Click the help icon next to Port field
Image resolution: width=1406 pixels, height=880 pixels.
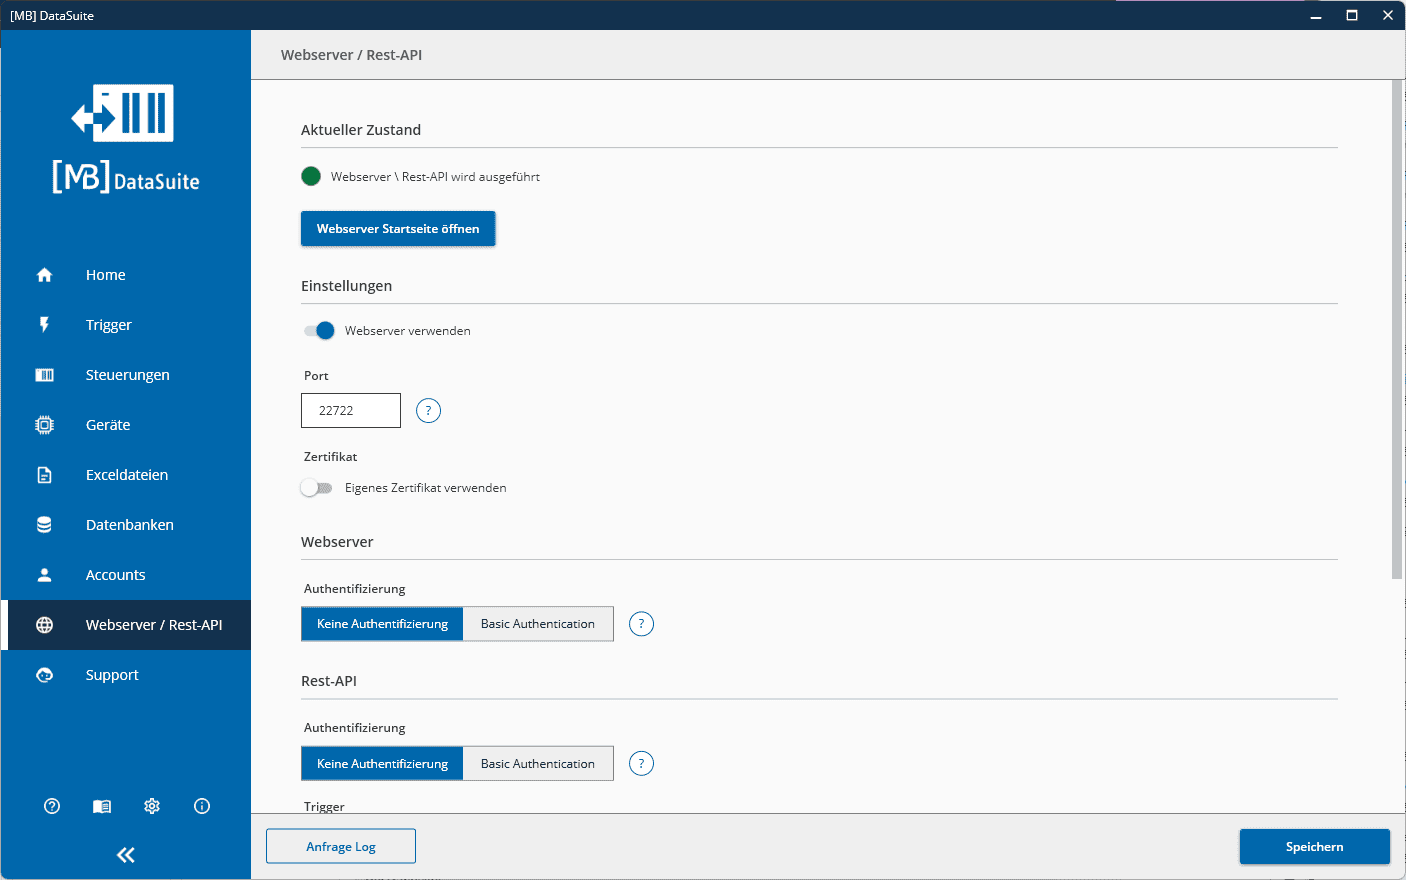[x=428, y=411]
